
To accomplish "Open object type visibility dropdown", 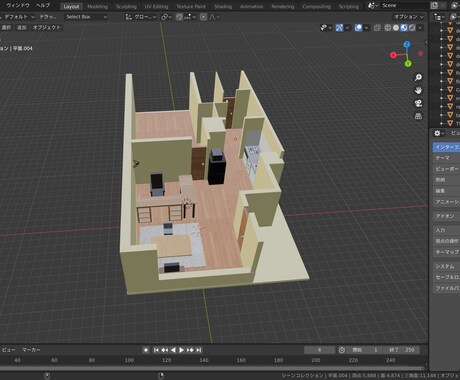I will (x=326, y=28).
